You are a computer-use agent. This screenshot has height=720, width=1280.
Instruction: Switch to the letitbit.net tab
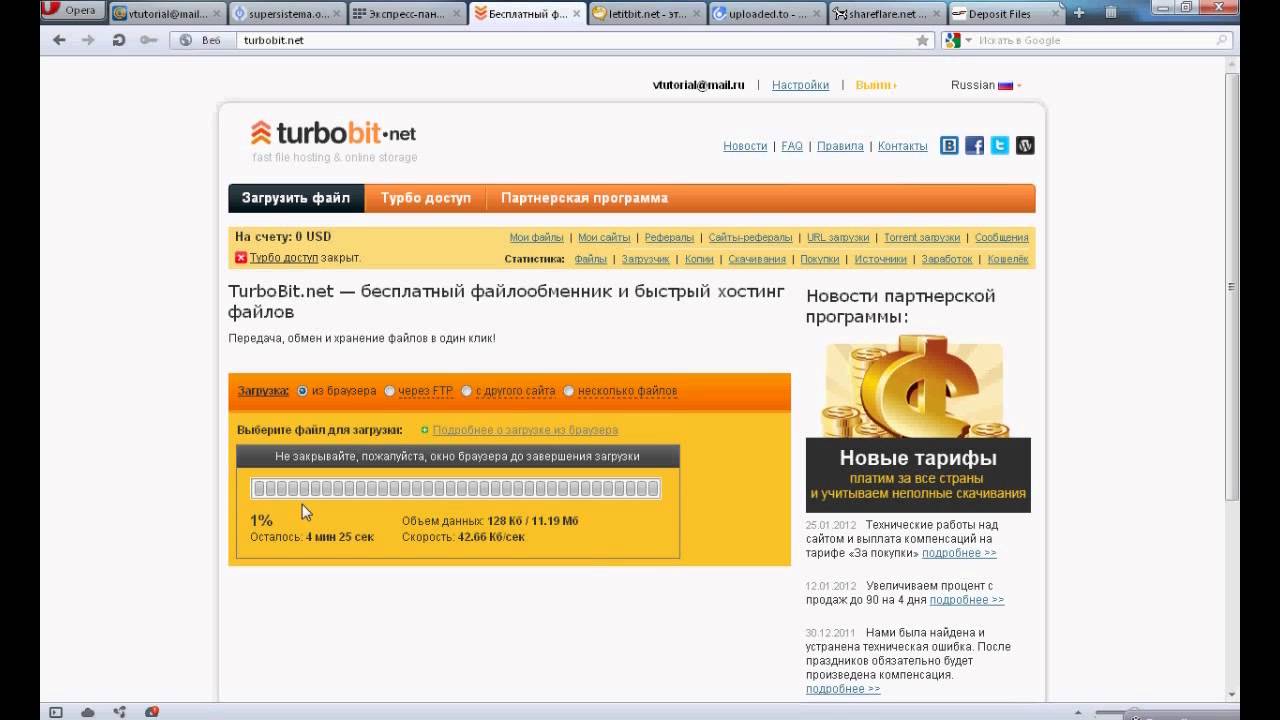click(646, 14)
